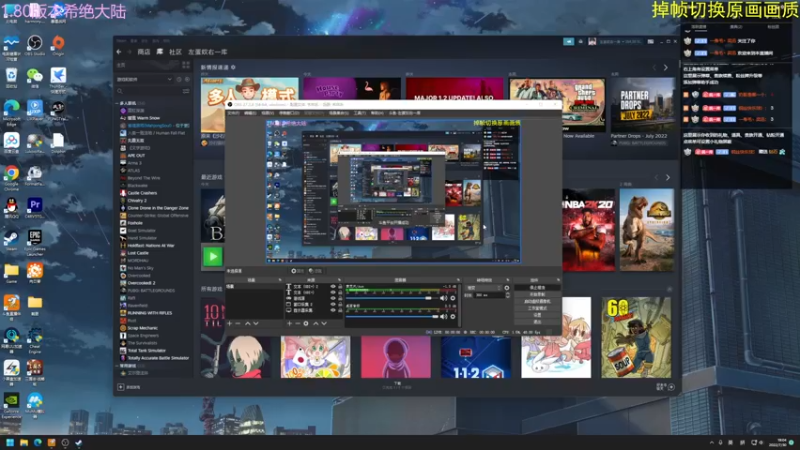The width and height of the screenshot is (800, 450).
Task: Open the Steam menu in the Steam window
Action: coord(121,41)
